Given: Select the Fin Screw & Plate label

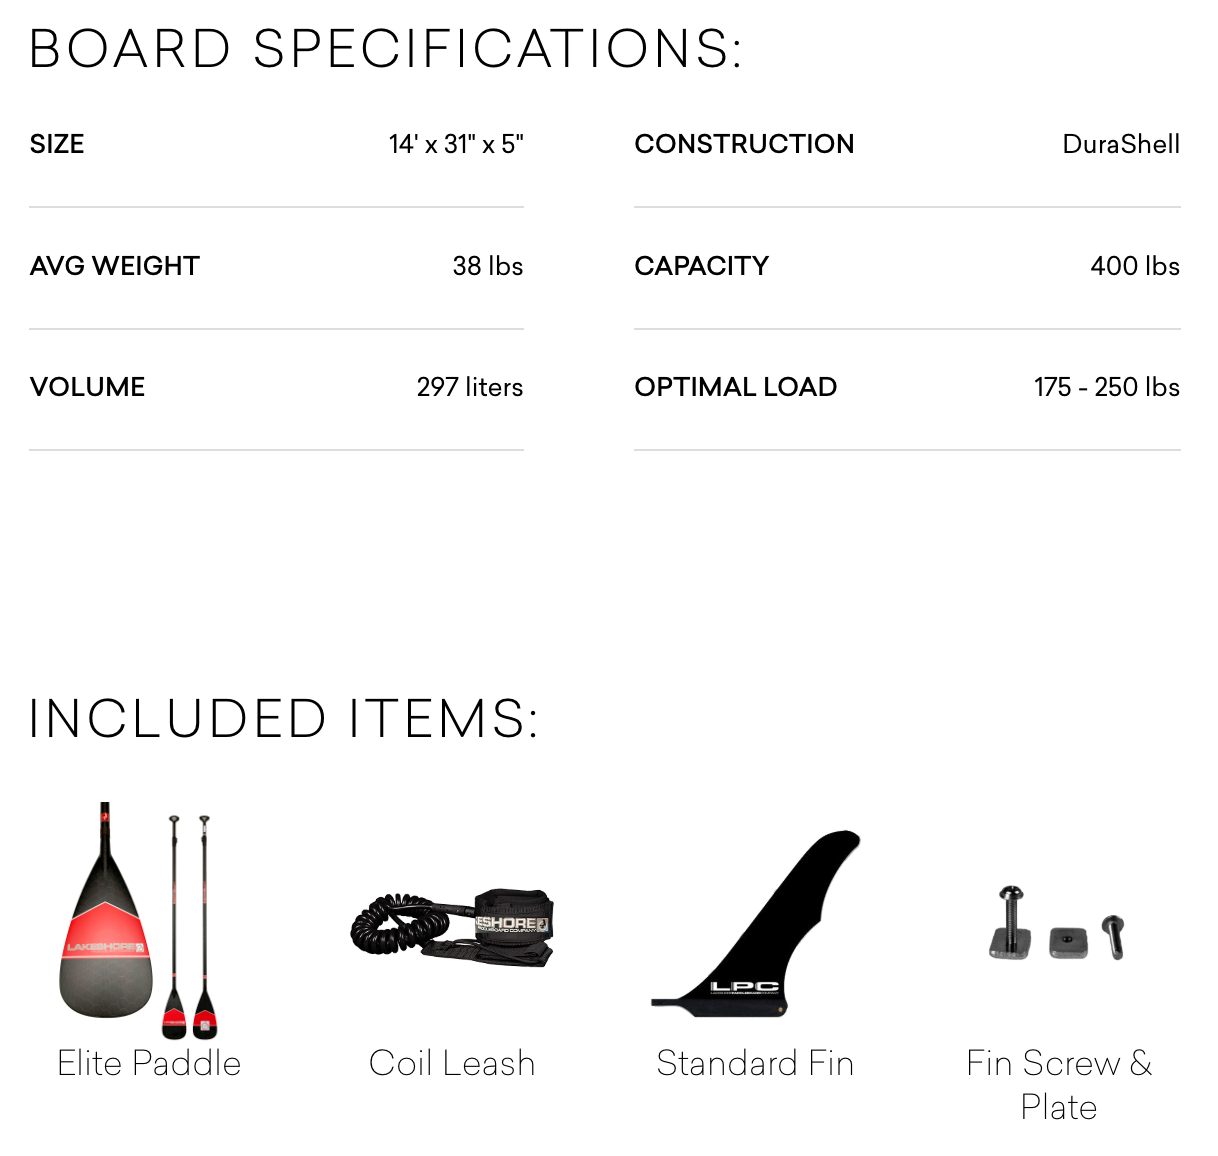Looking at the screenshot, I should click(x=1059, y=1085).
